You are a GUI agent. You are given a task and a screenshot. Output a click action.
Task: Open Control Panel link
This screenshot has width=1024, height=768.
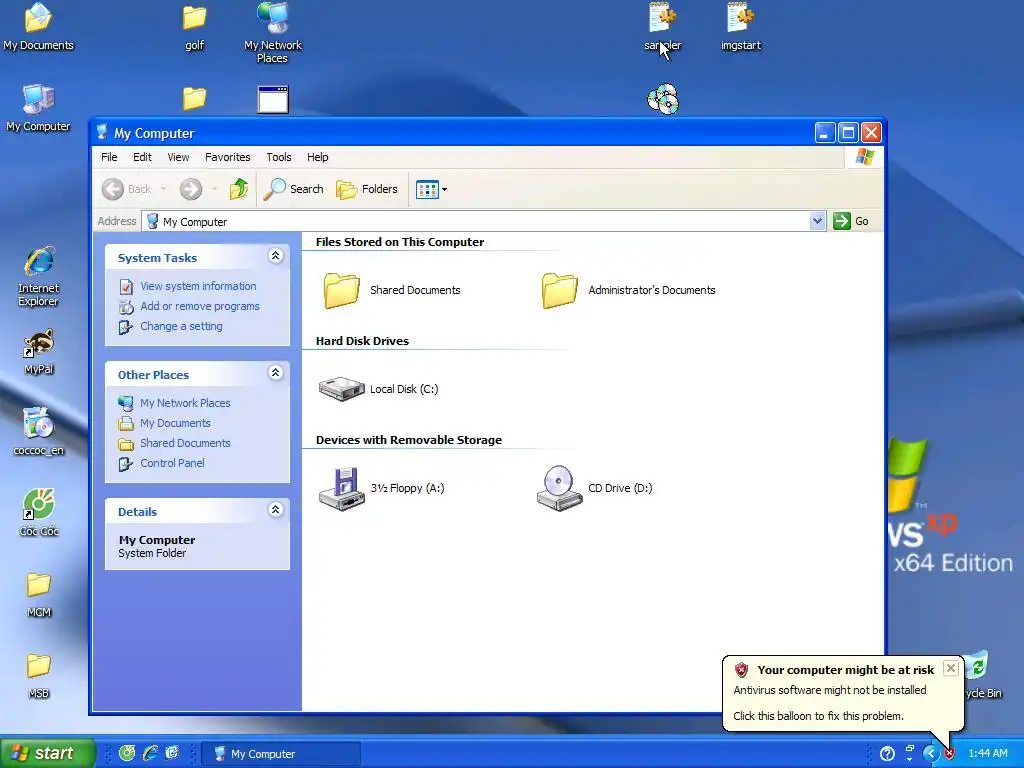pyautogui.click(x=172, y=463)
